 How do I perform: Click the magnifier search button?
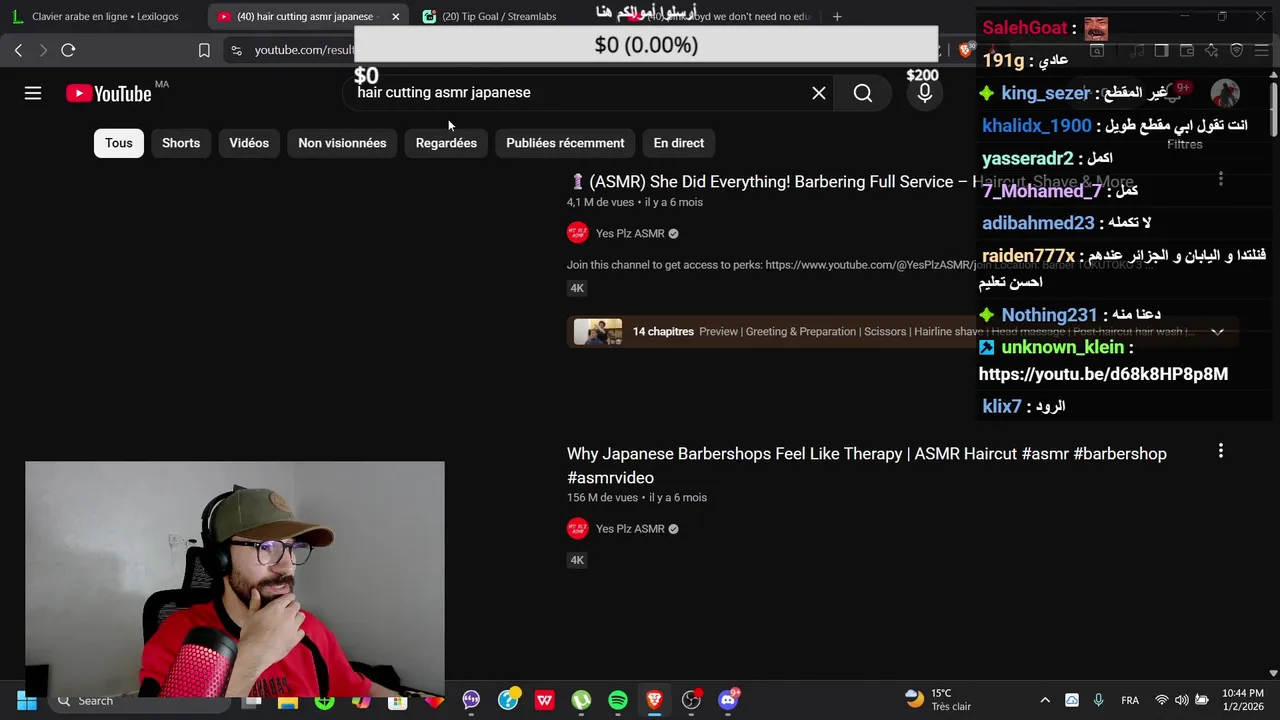863,93
